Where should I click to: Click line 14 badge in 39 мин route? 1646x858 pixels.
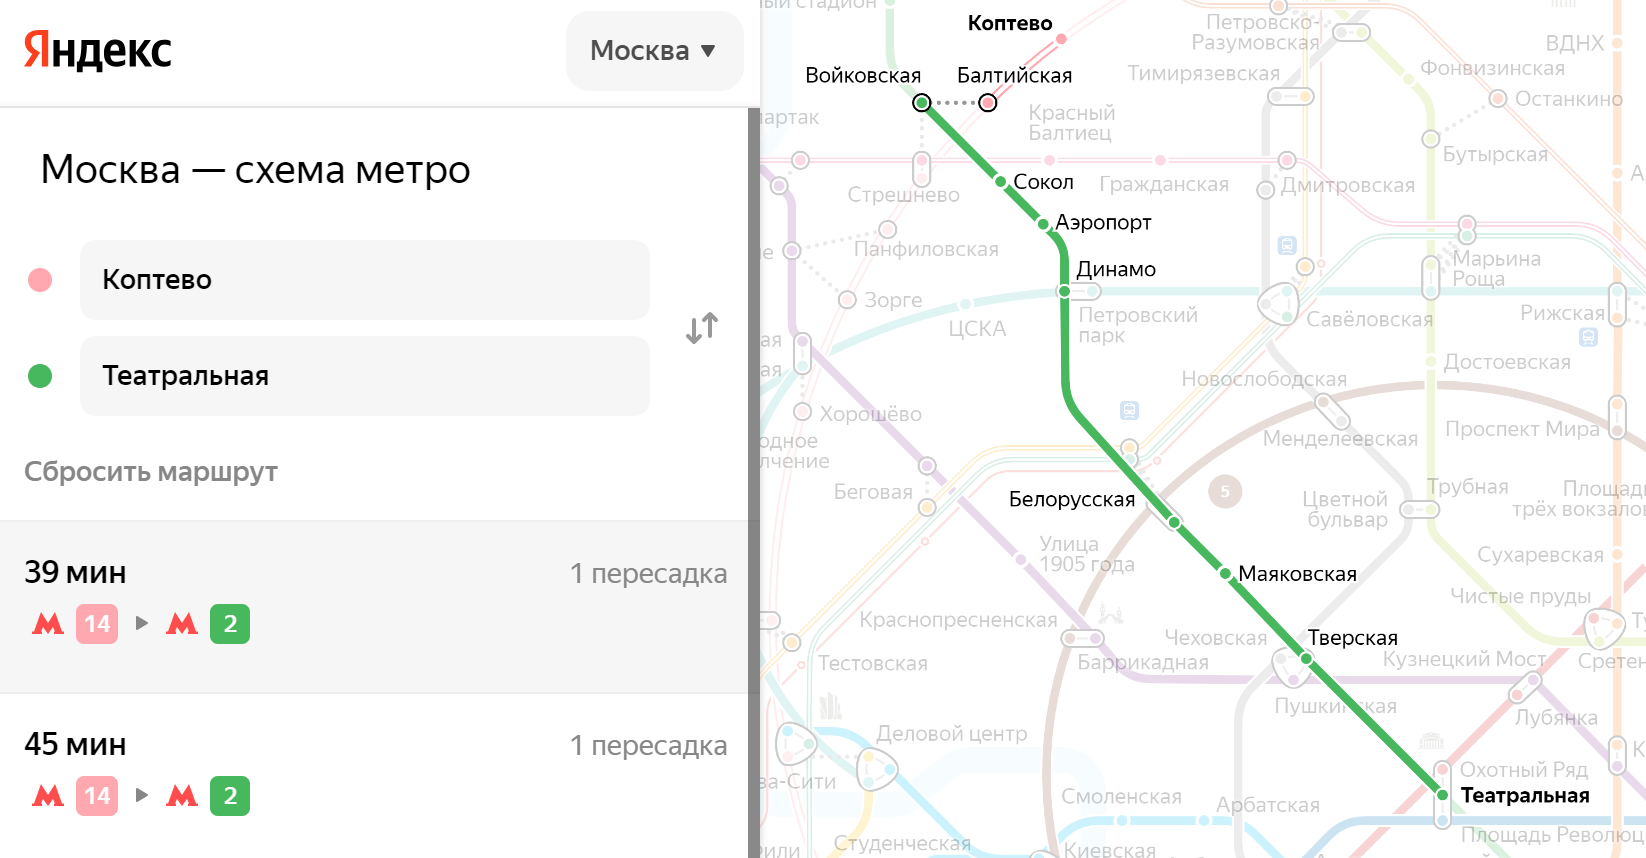[97, 624]
